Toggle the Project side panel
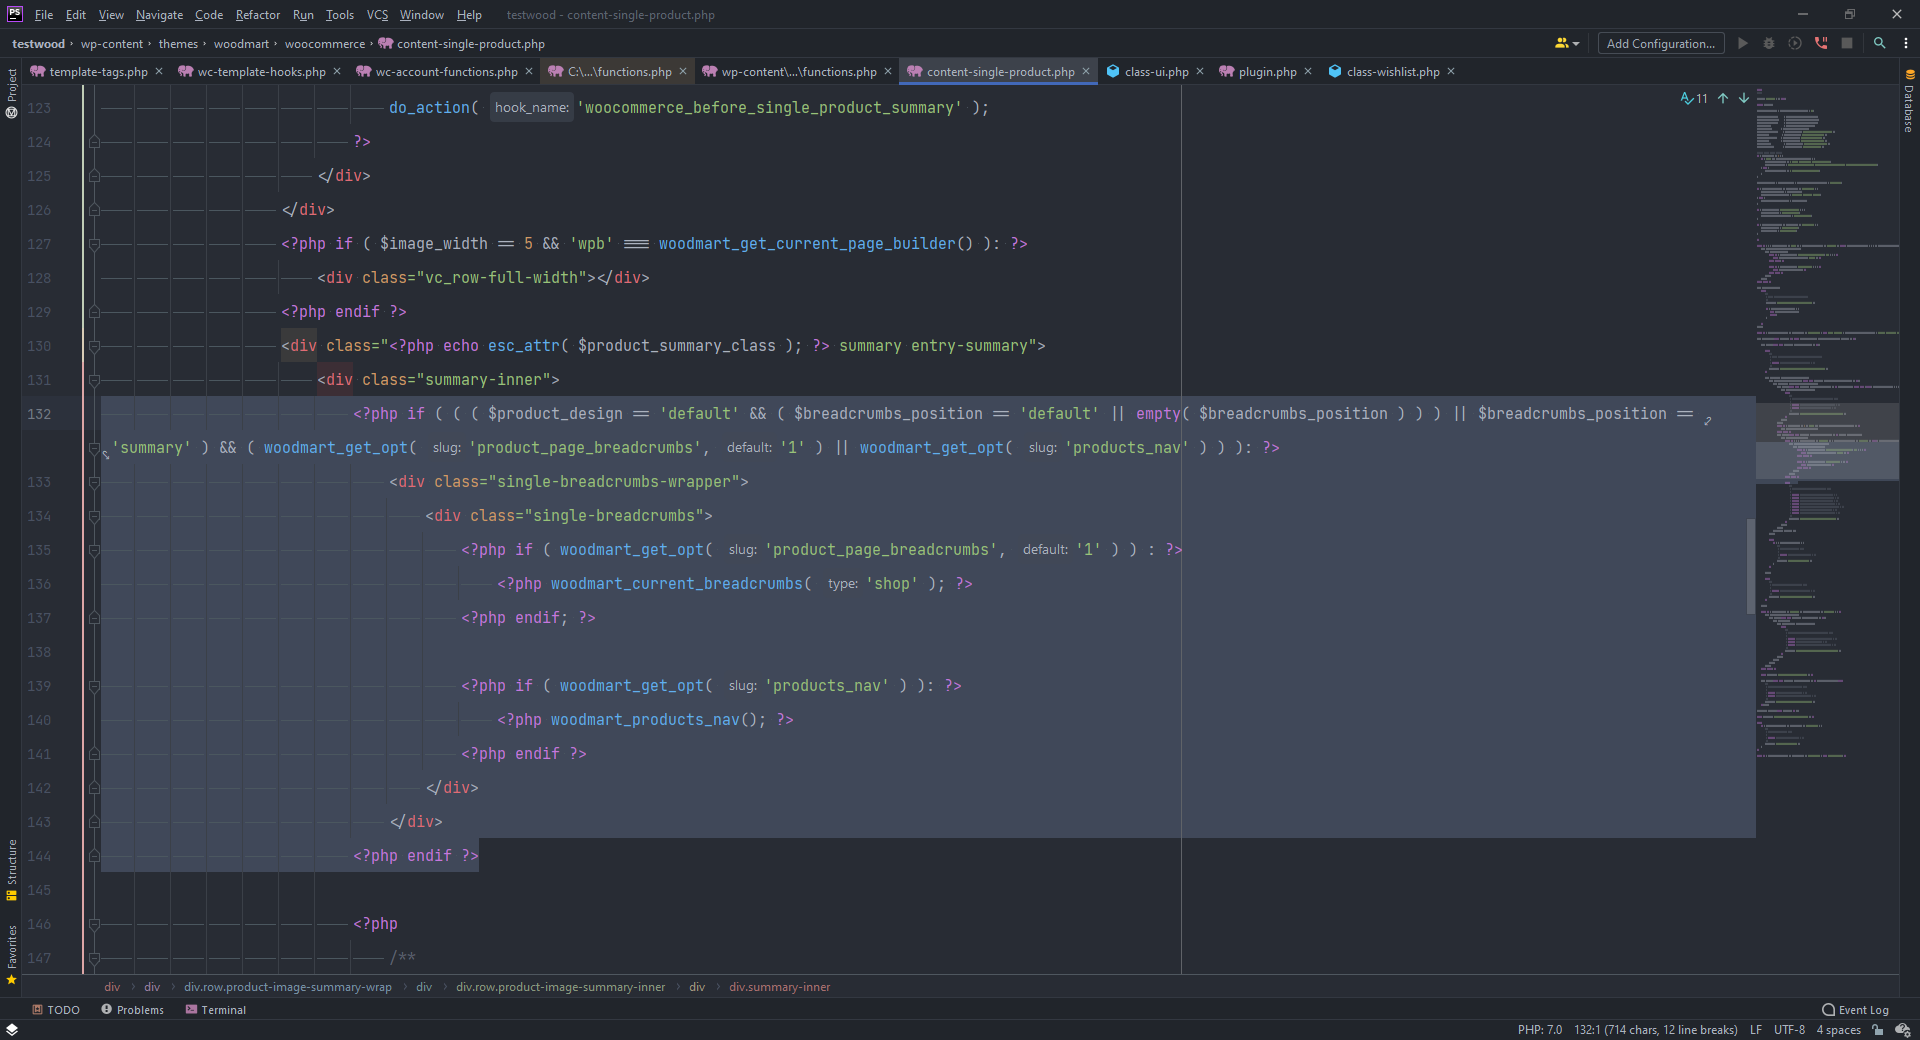Image resolution: width=1920 pixels, height=1040 pixels. (x=12, y=92)
